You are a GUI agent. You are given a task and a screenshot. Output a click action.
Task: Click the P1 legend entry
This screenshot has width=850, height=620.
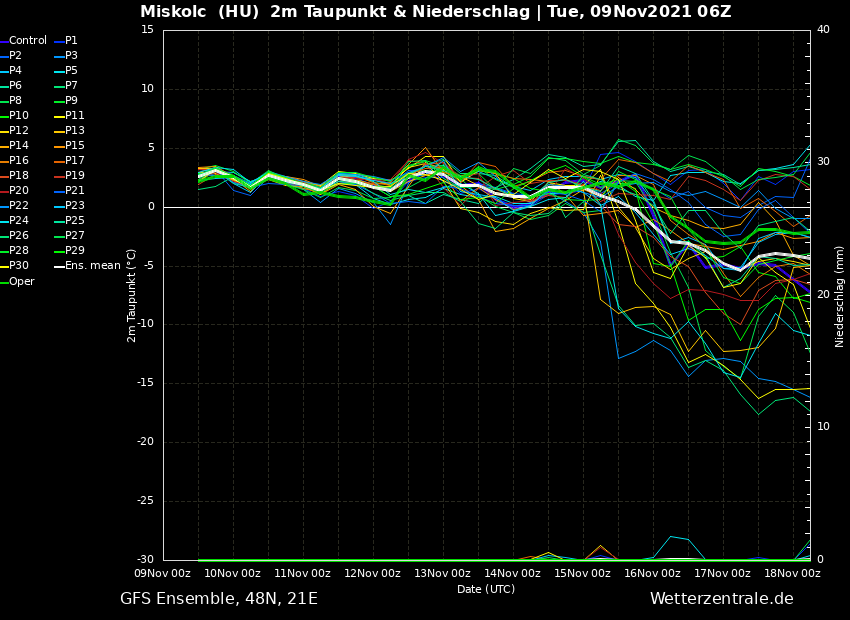click(x=71, y=41)
